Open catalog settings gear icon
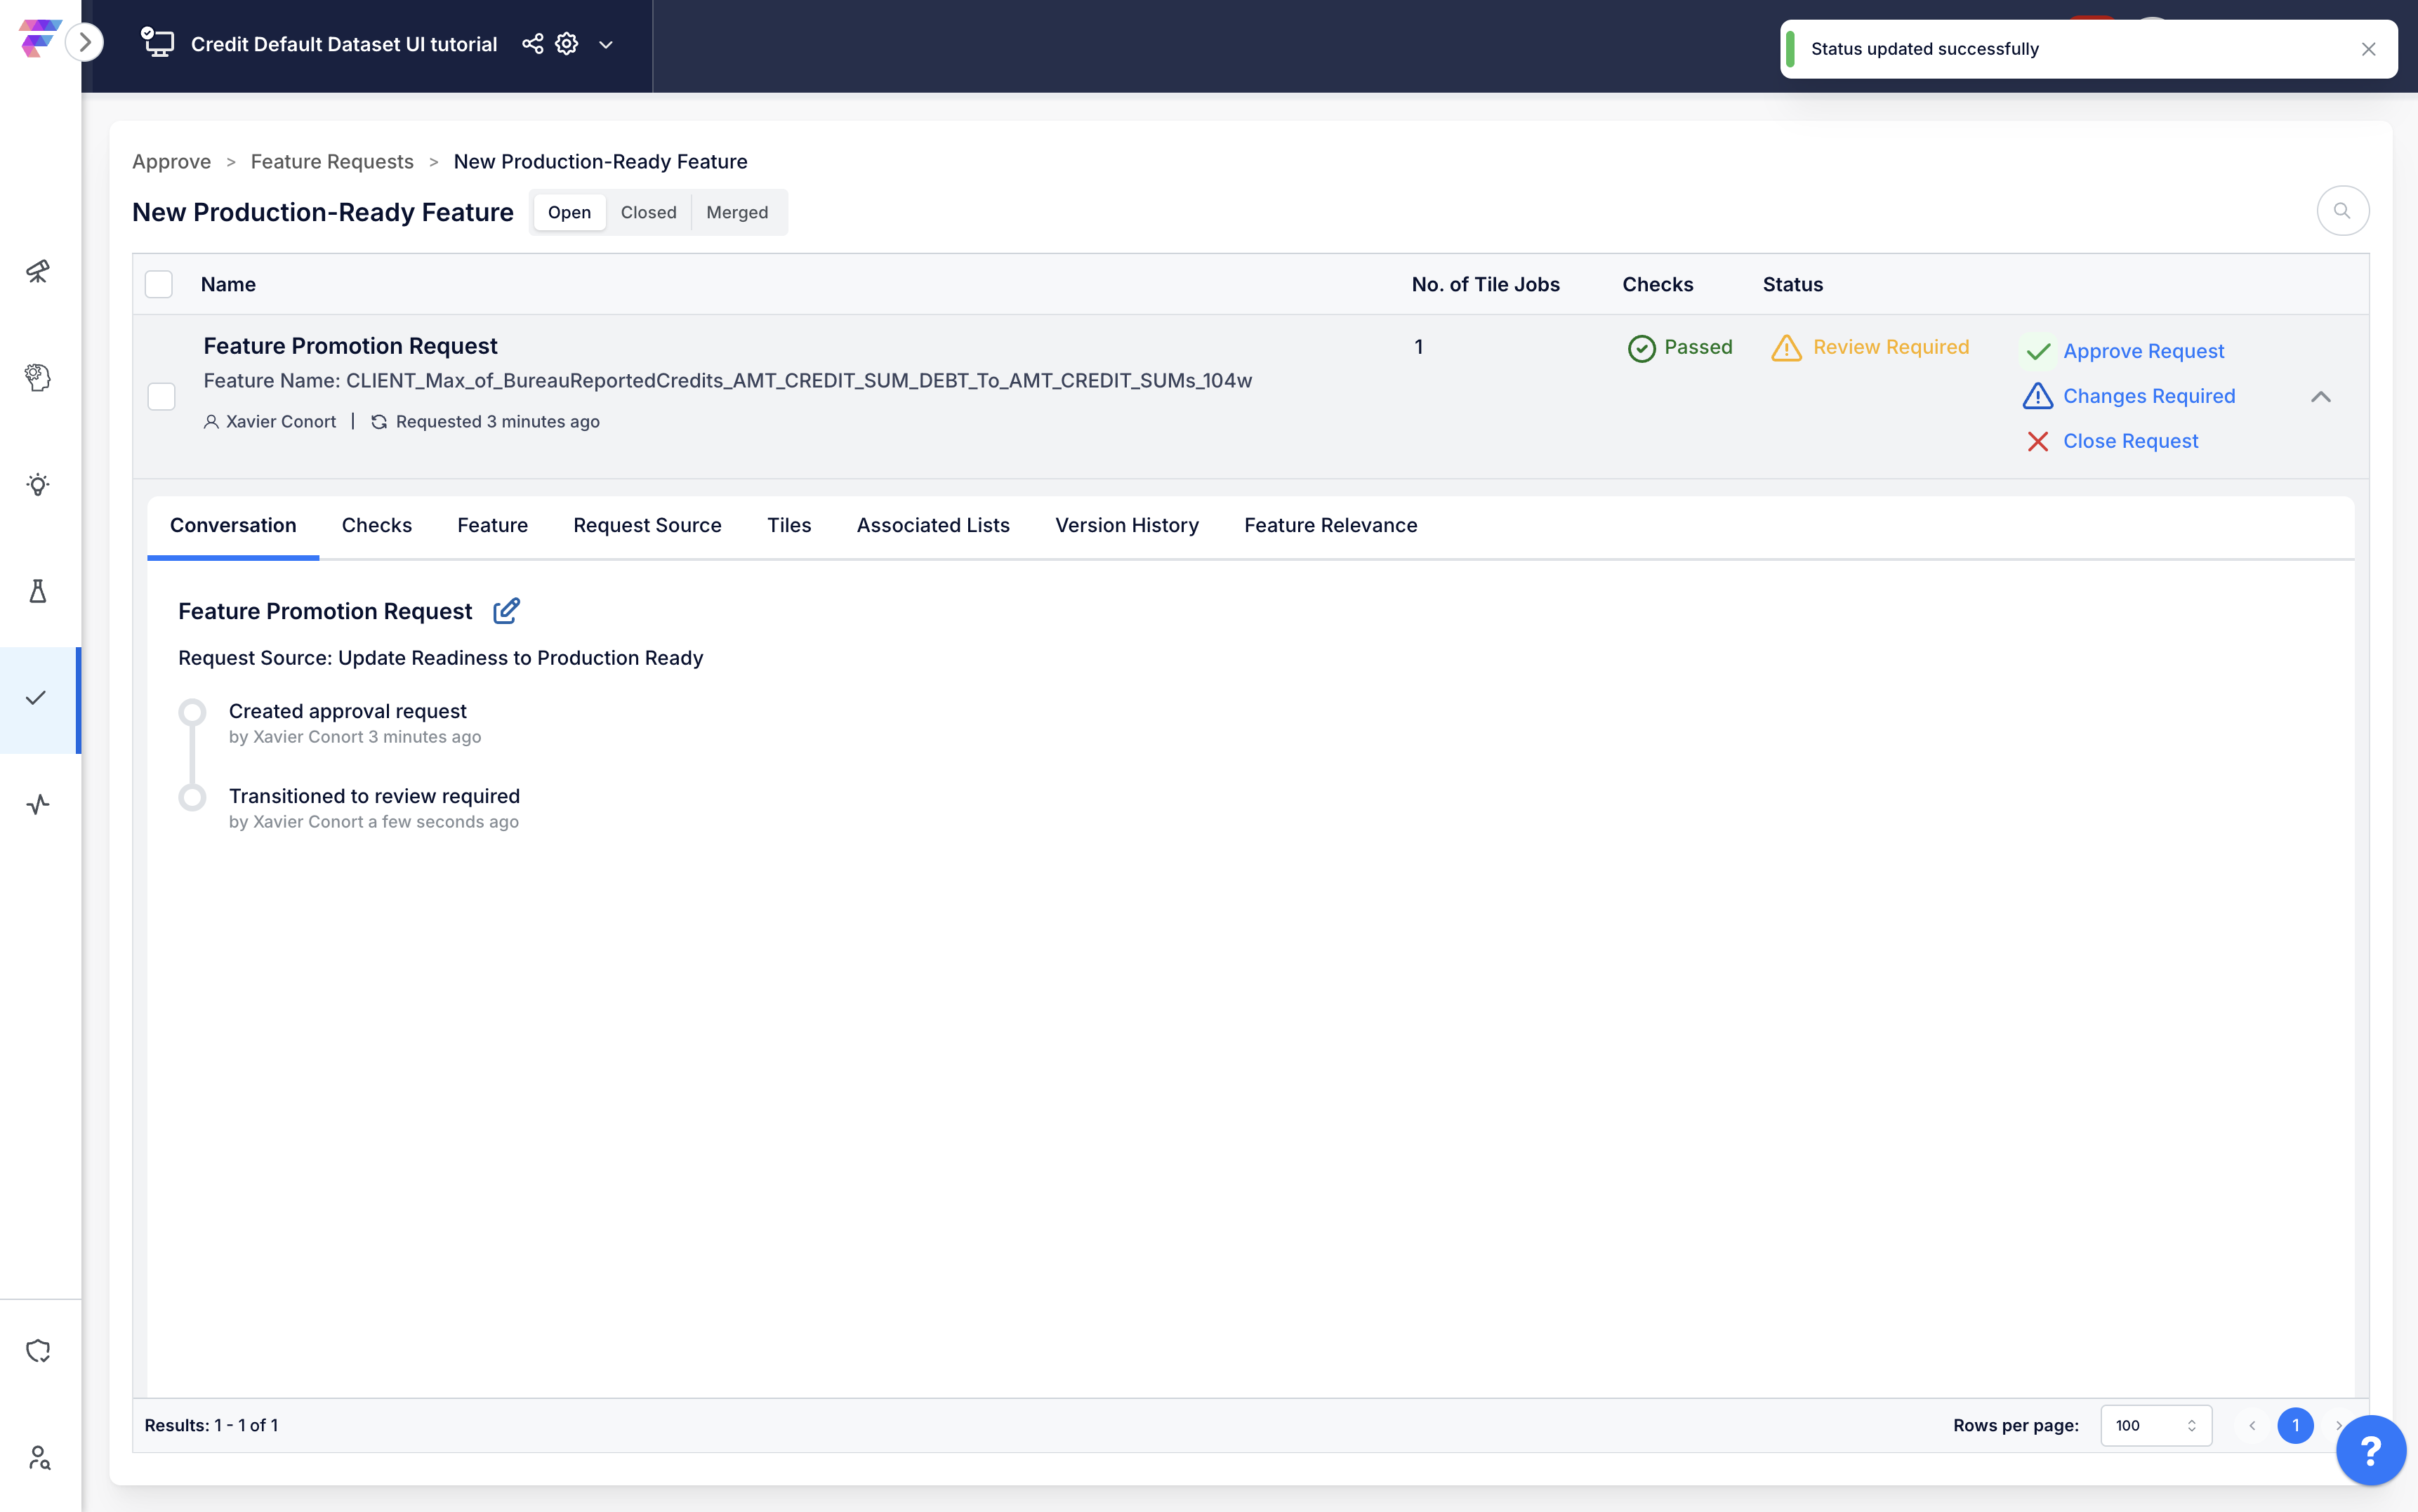 pos(567,44)
